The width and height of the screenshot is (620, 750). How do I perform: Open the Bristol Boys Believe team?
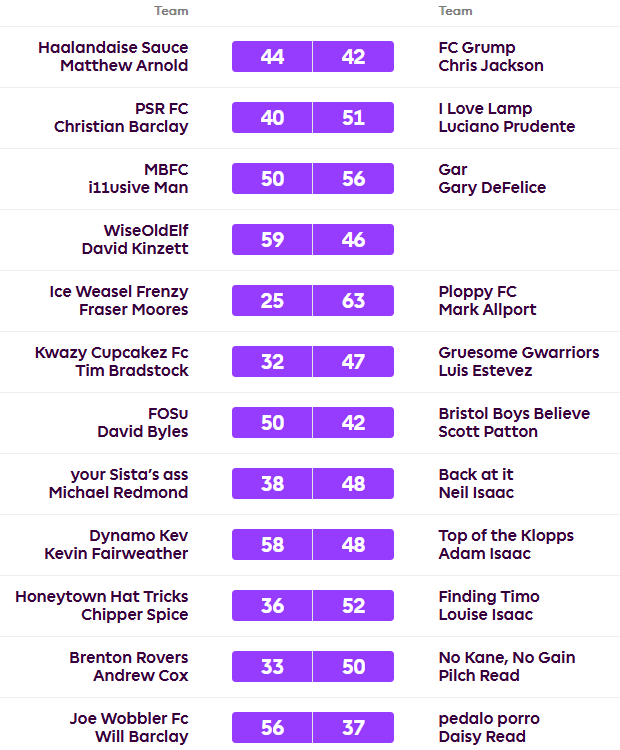tap(514, 413)
